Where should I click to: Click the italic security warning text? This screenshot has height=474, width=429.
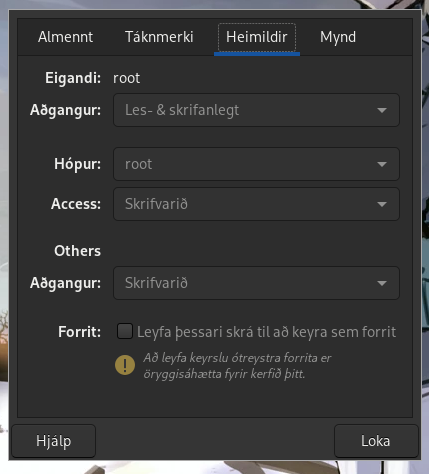237,366
